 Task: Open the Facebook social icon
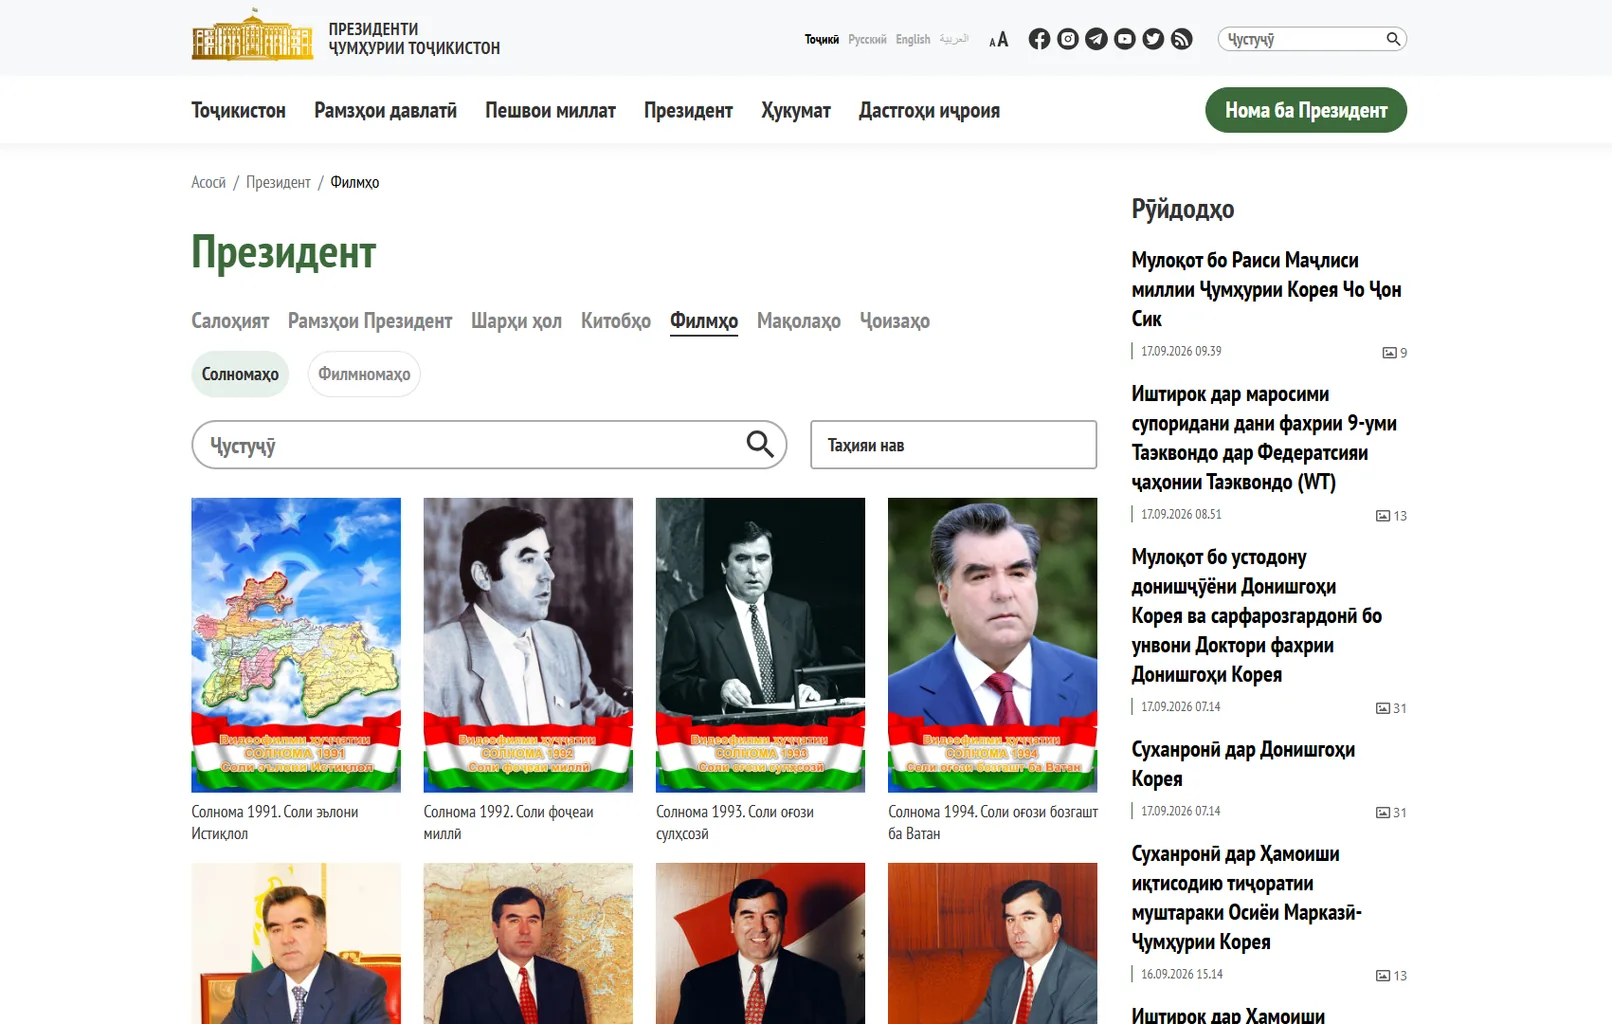pos(1039,39)
